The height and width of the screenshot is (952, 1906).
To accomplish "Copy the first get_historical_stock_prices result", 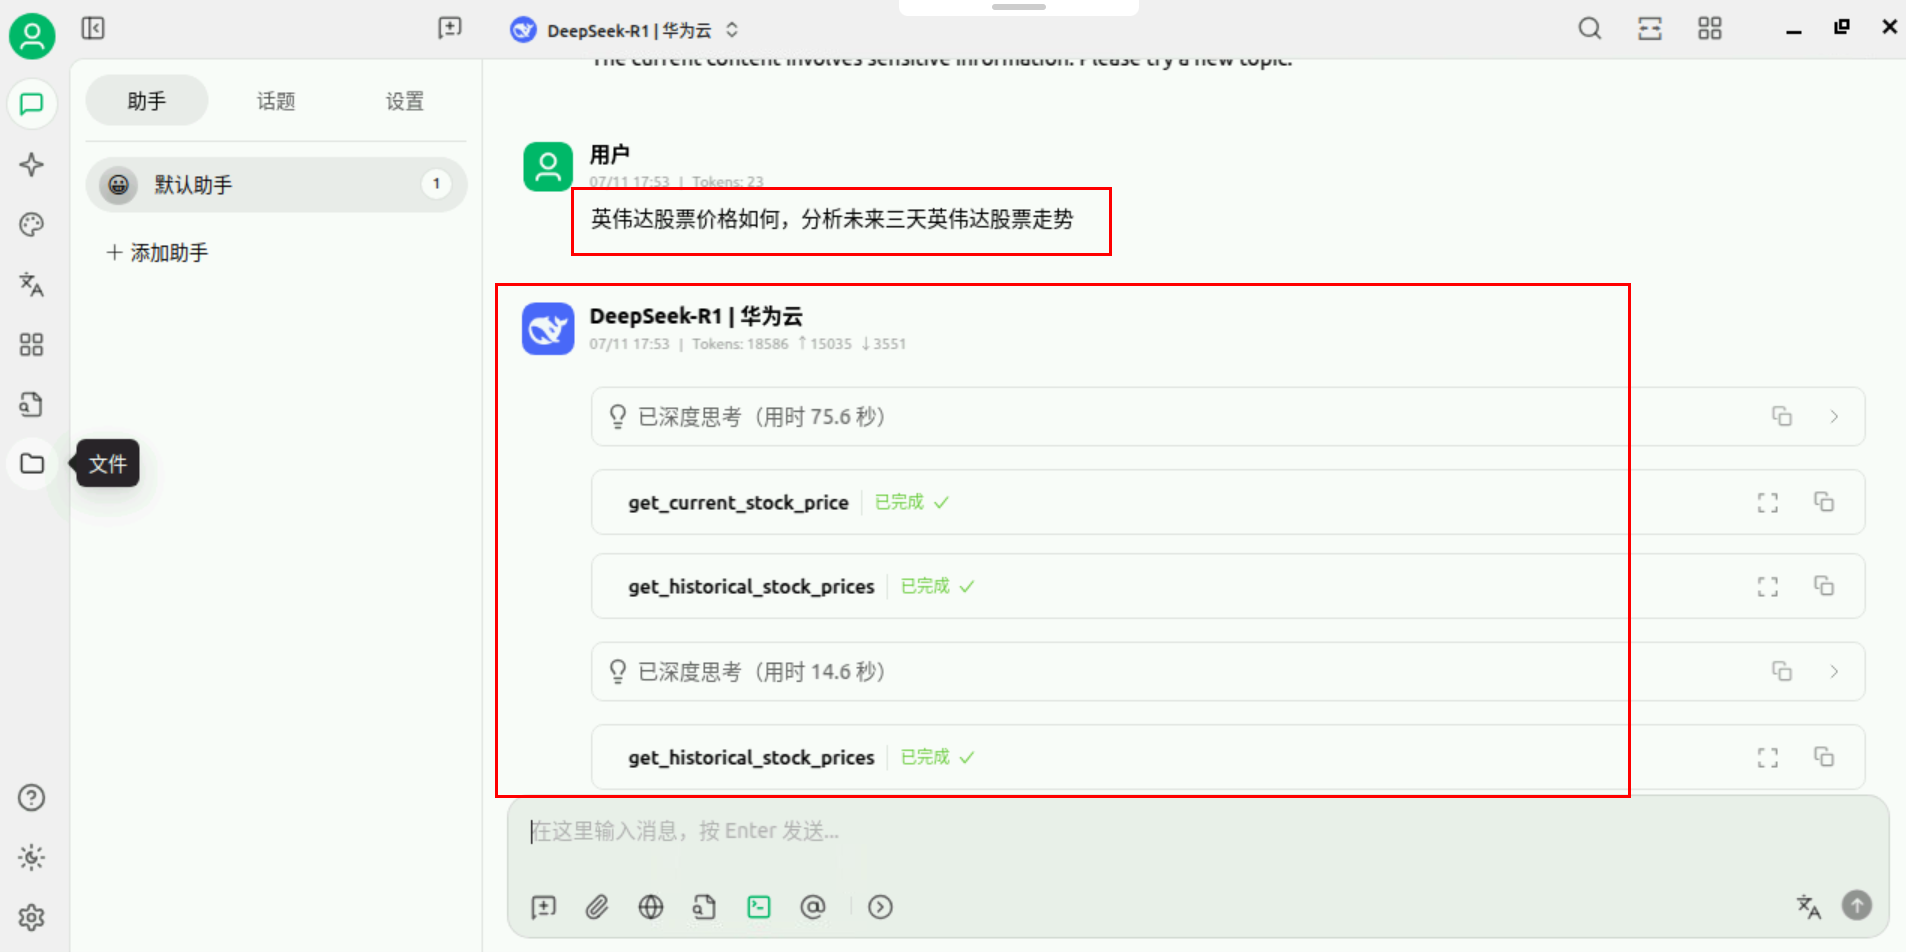I will point(1824,586).
